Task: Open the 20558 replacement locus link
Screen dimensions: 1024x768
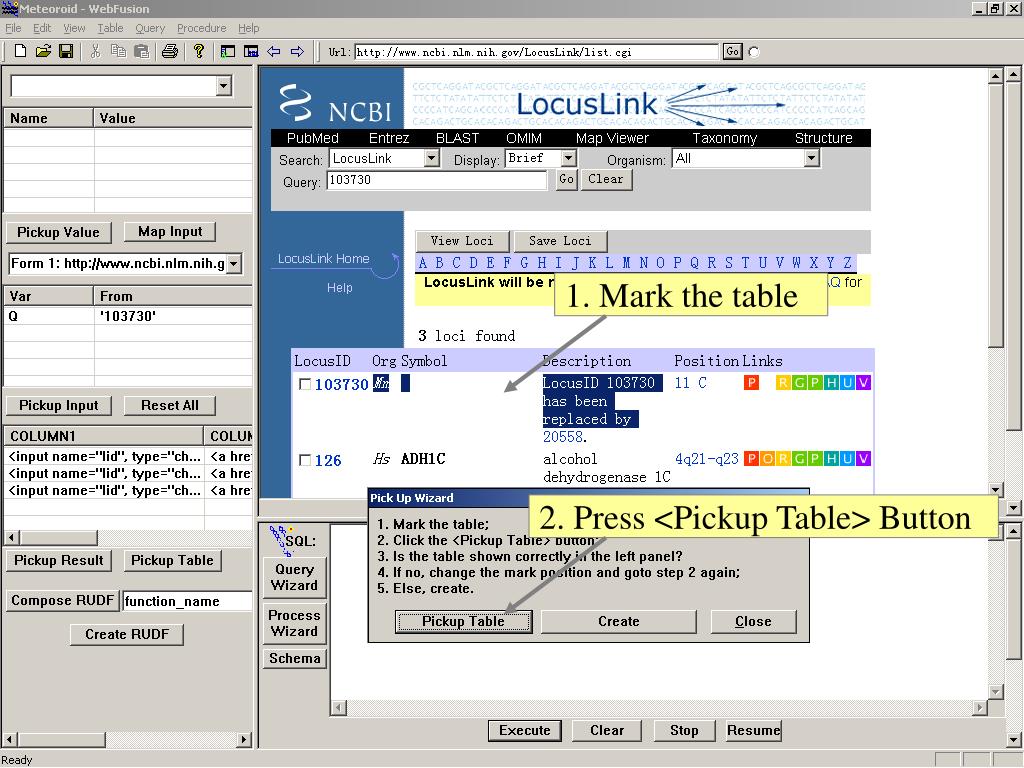Action: click(x=564, y=436)
